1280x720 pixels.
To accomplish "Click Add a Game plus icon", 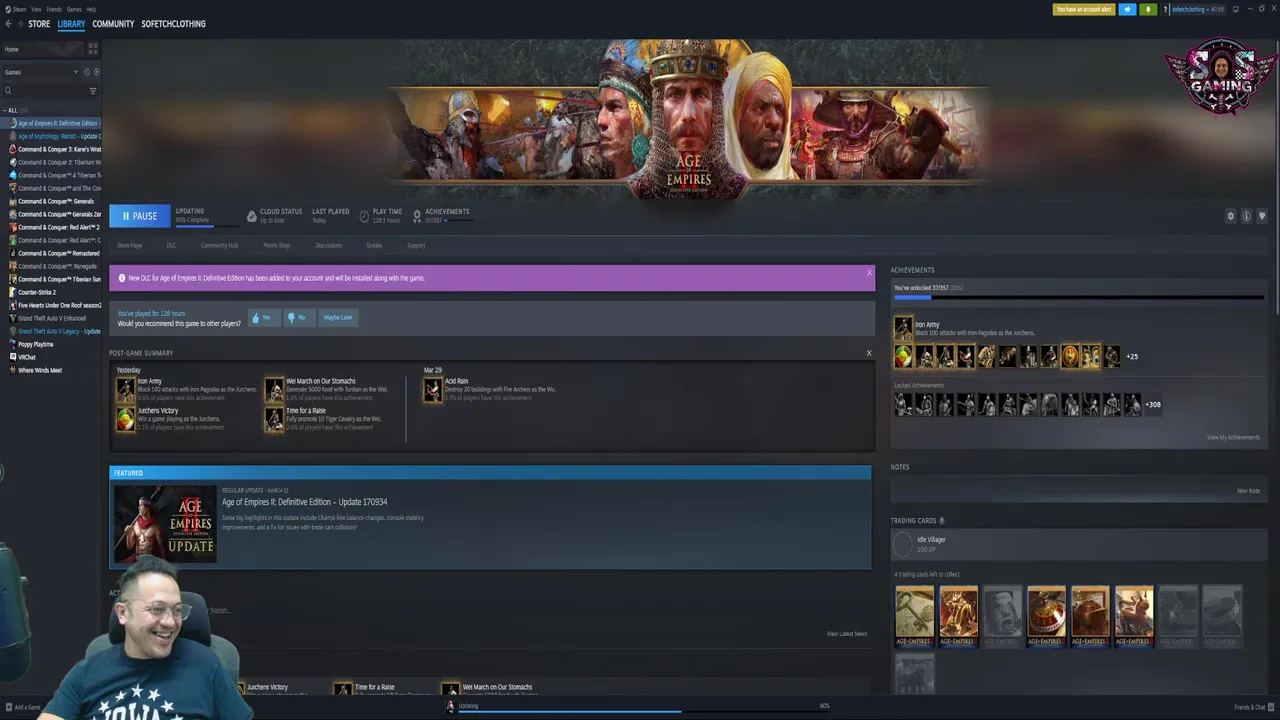I will 8,707.
